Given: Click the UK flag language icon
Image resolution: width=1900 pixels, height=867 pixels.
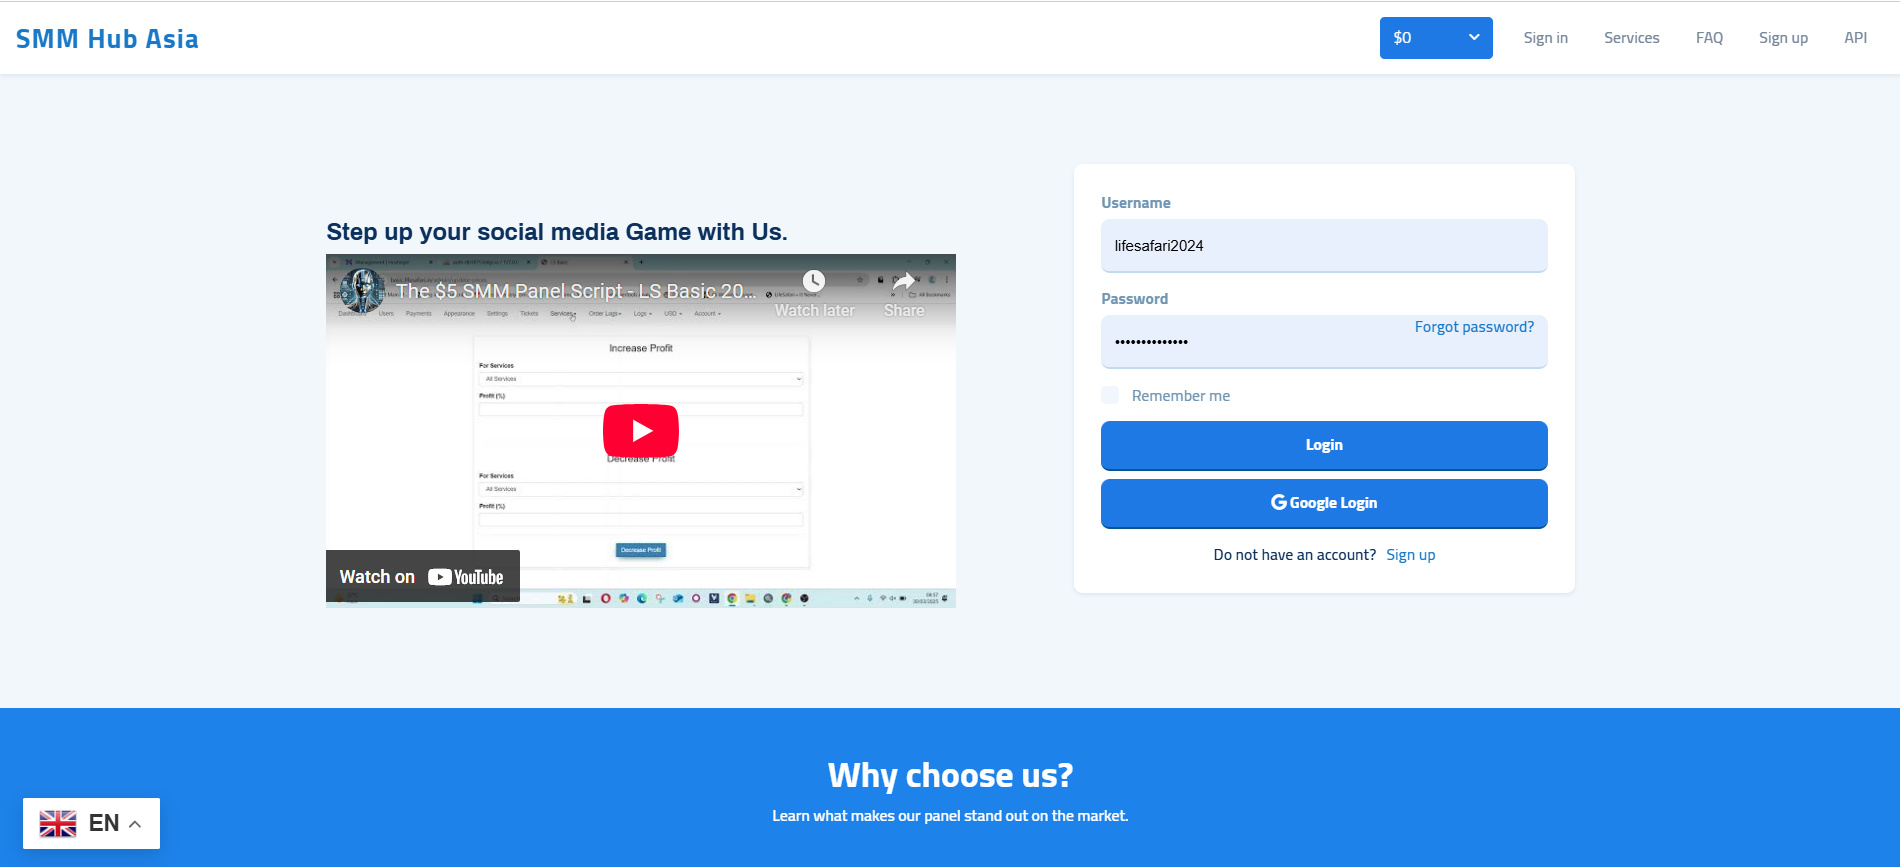Looking at the screenshot, I should [58, 823].
